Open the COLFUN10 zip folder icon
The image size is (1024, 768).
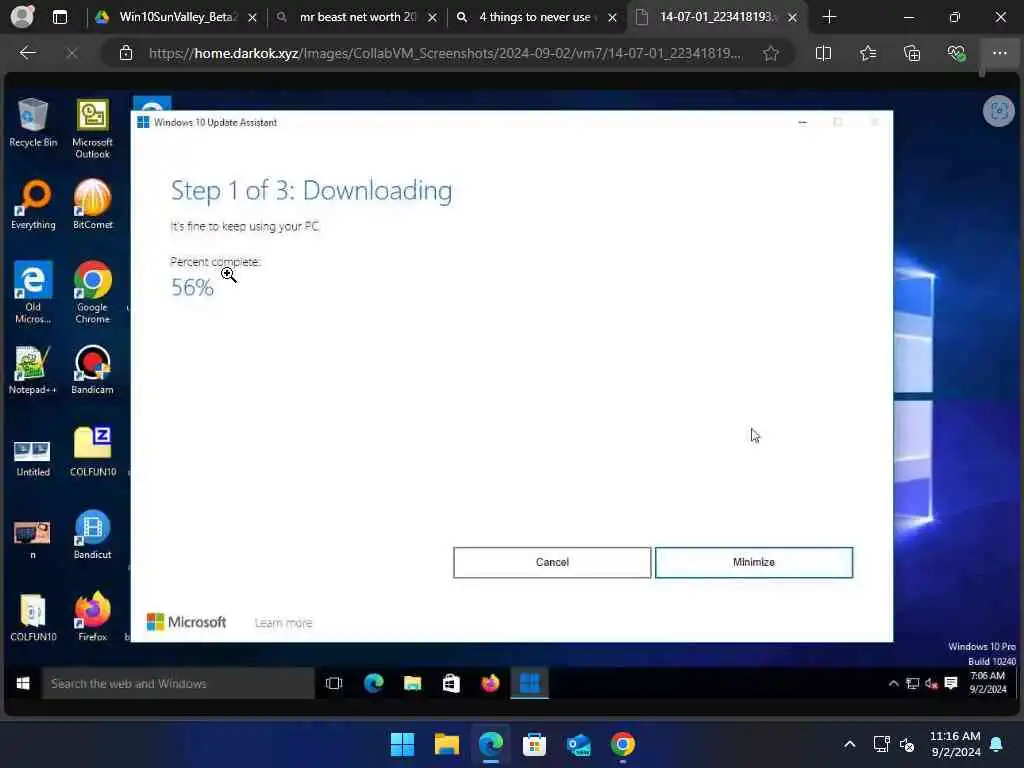click(x=92, y=452)
